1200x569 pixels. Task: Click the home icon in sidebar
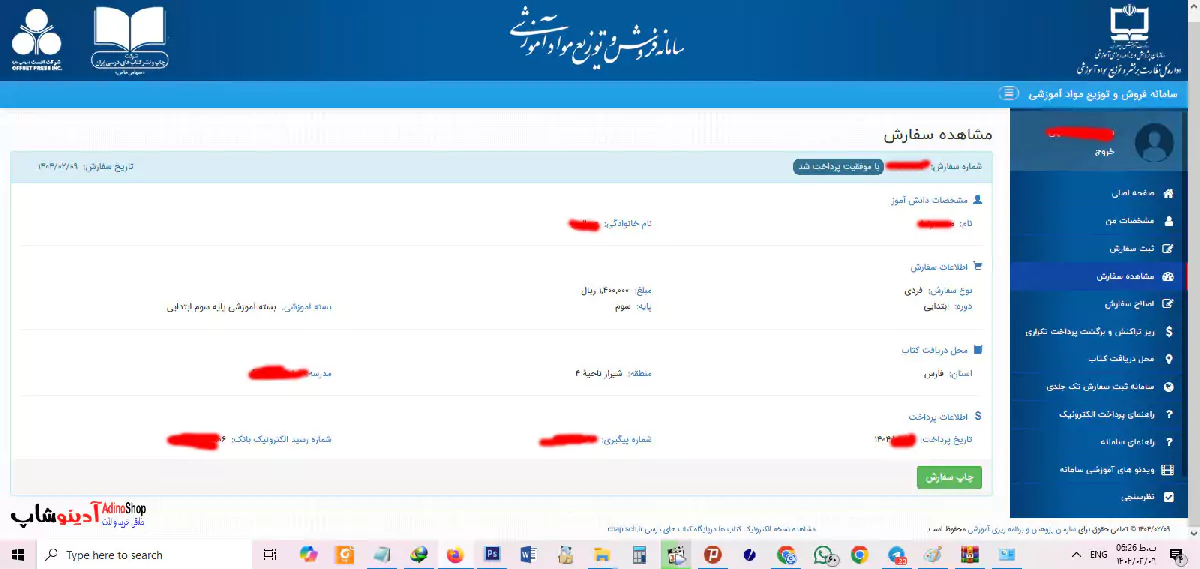(x=1169, y=192)
